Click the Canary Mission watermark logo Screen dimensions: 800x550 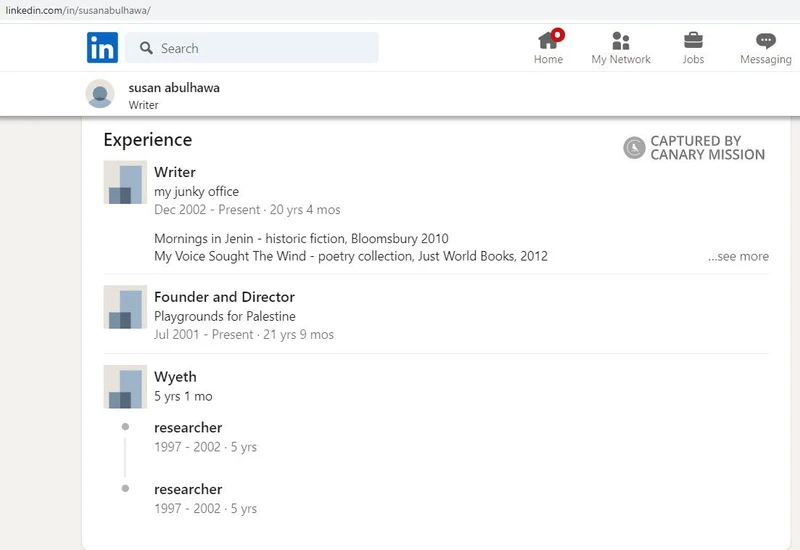[634, 148]
